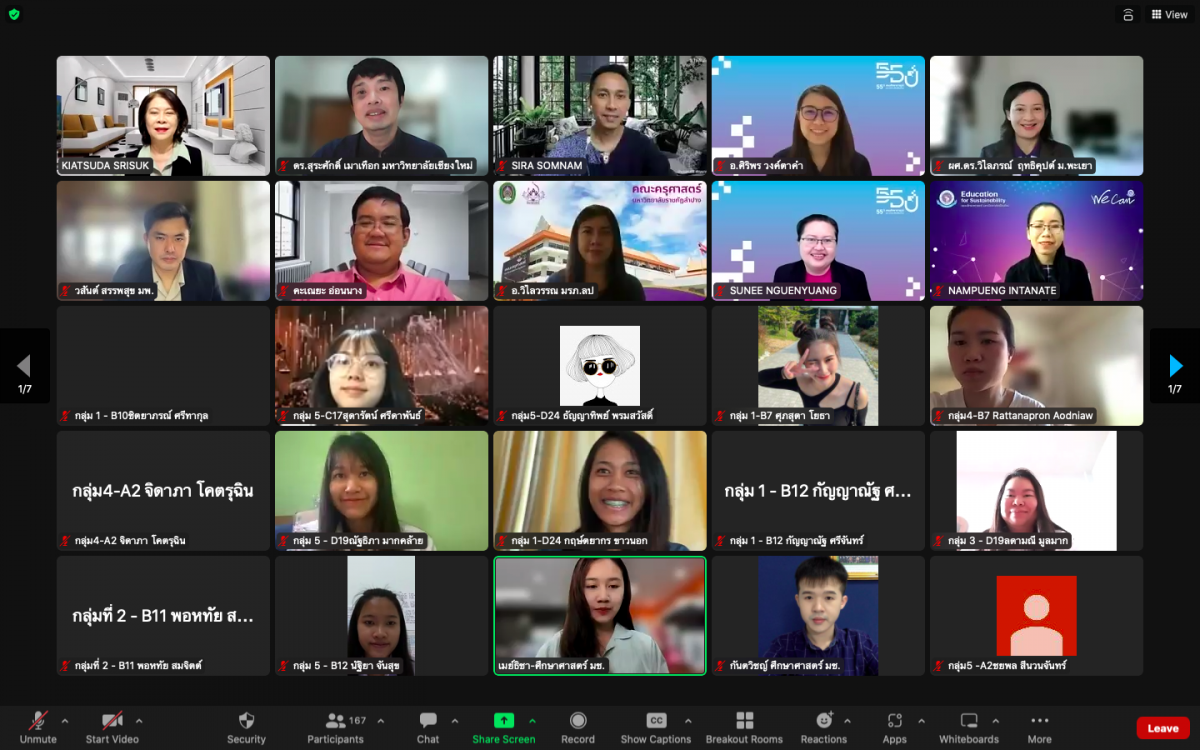
Task: Expand the Apps caret
Action: [922, 721]
